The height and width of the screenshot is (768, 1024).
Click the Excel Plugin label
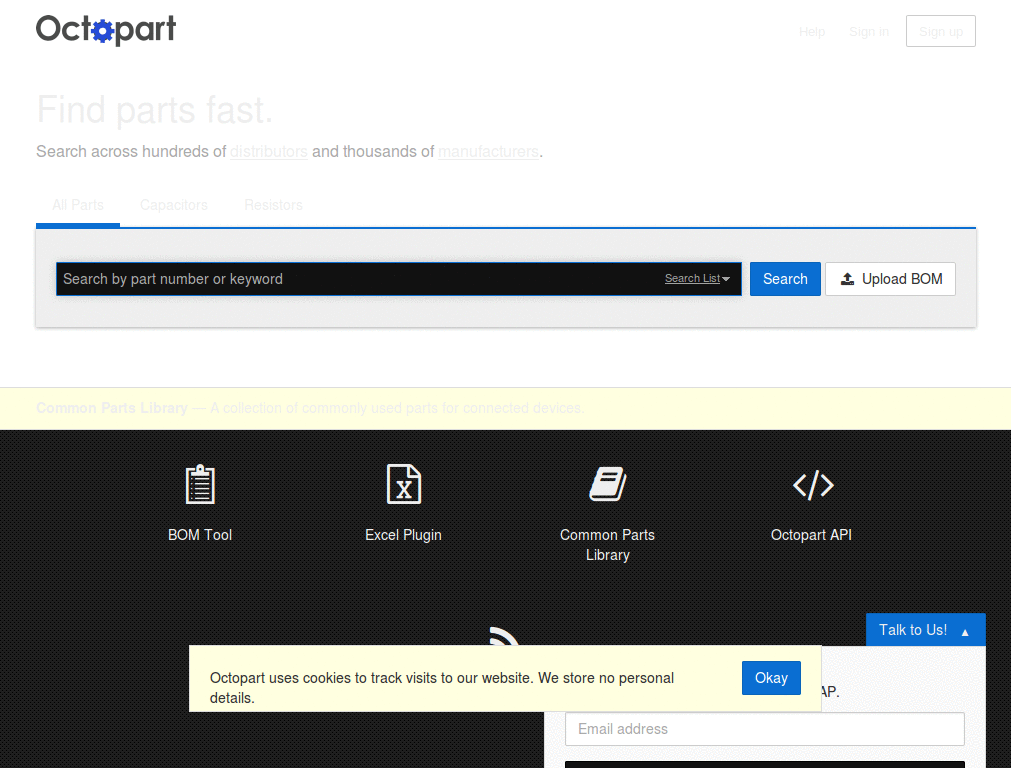404,535
